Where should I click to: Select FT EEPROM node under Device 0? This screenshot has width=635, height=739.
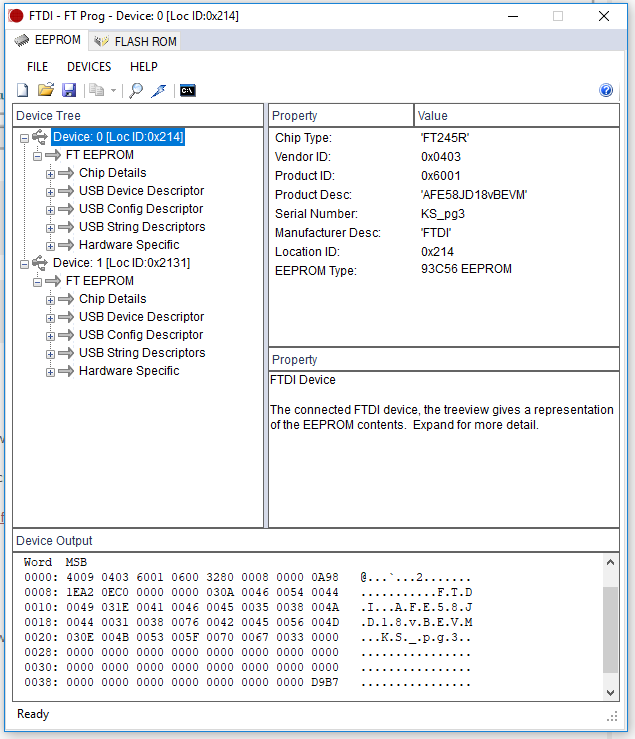(x=100, y=155)
